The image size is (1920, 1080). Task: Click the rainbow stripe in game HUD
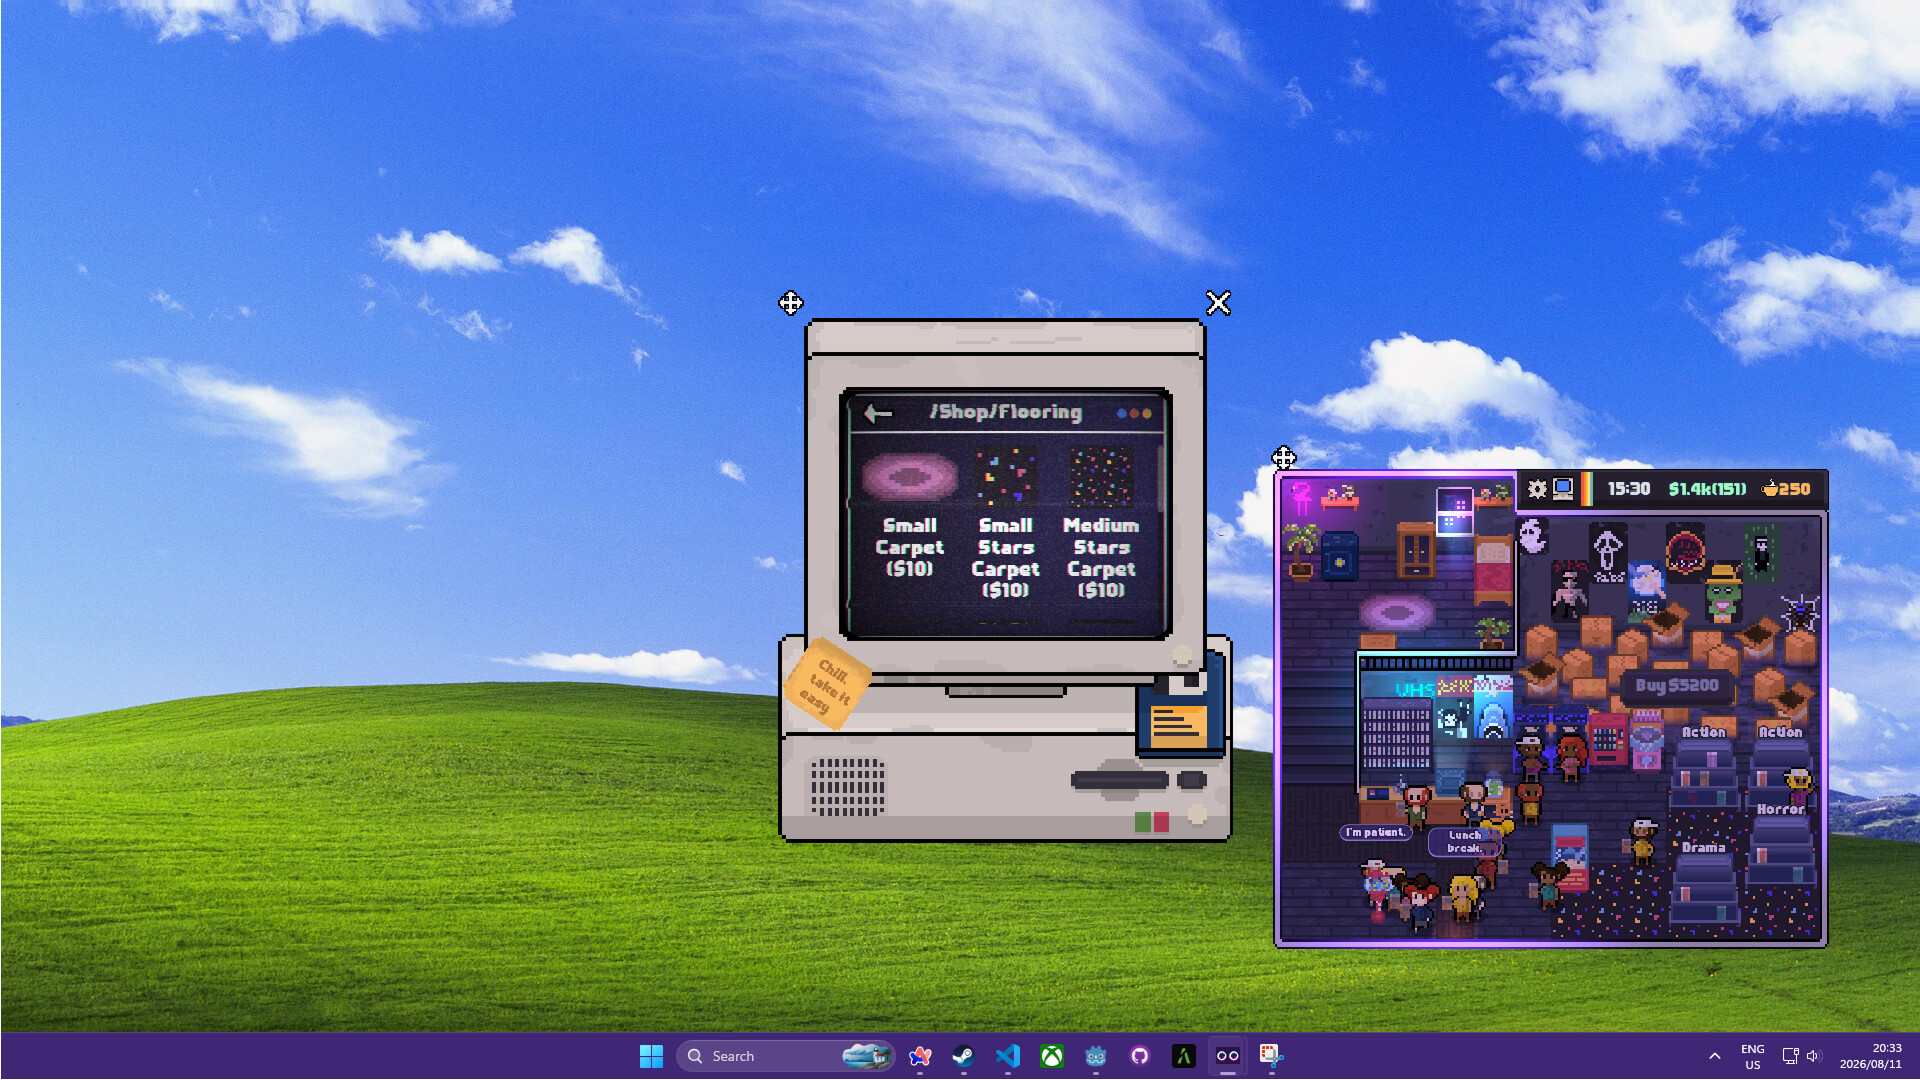pos(1586,489)
